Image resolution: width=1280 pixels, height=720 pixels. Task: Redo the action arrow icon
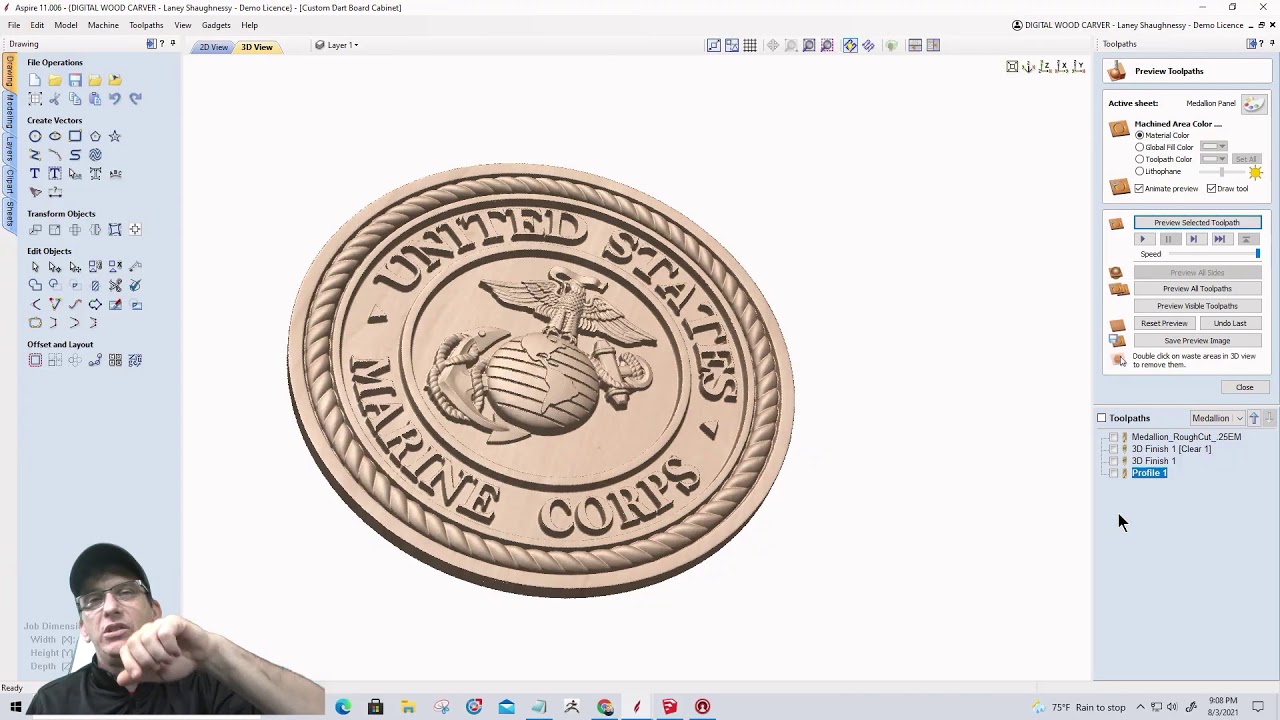tap(135, 99)
